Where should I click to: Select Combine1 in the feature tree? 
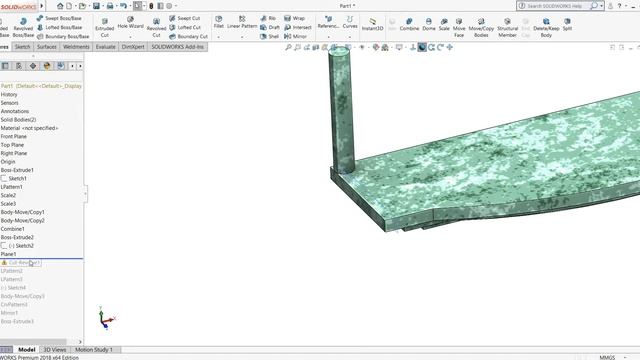[13, 229]
